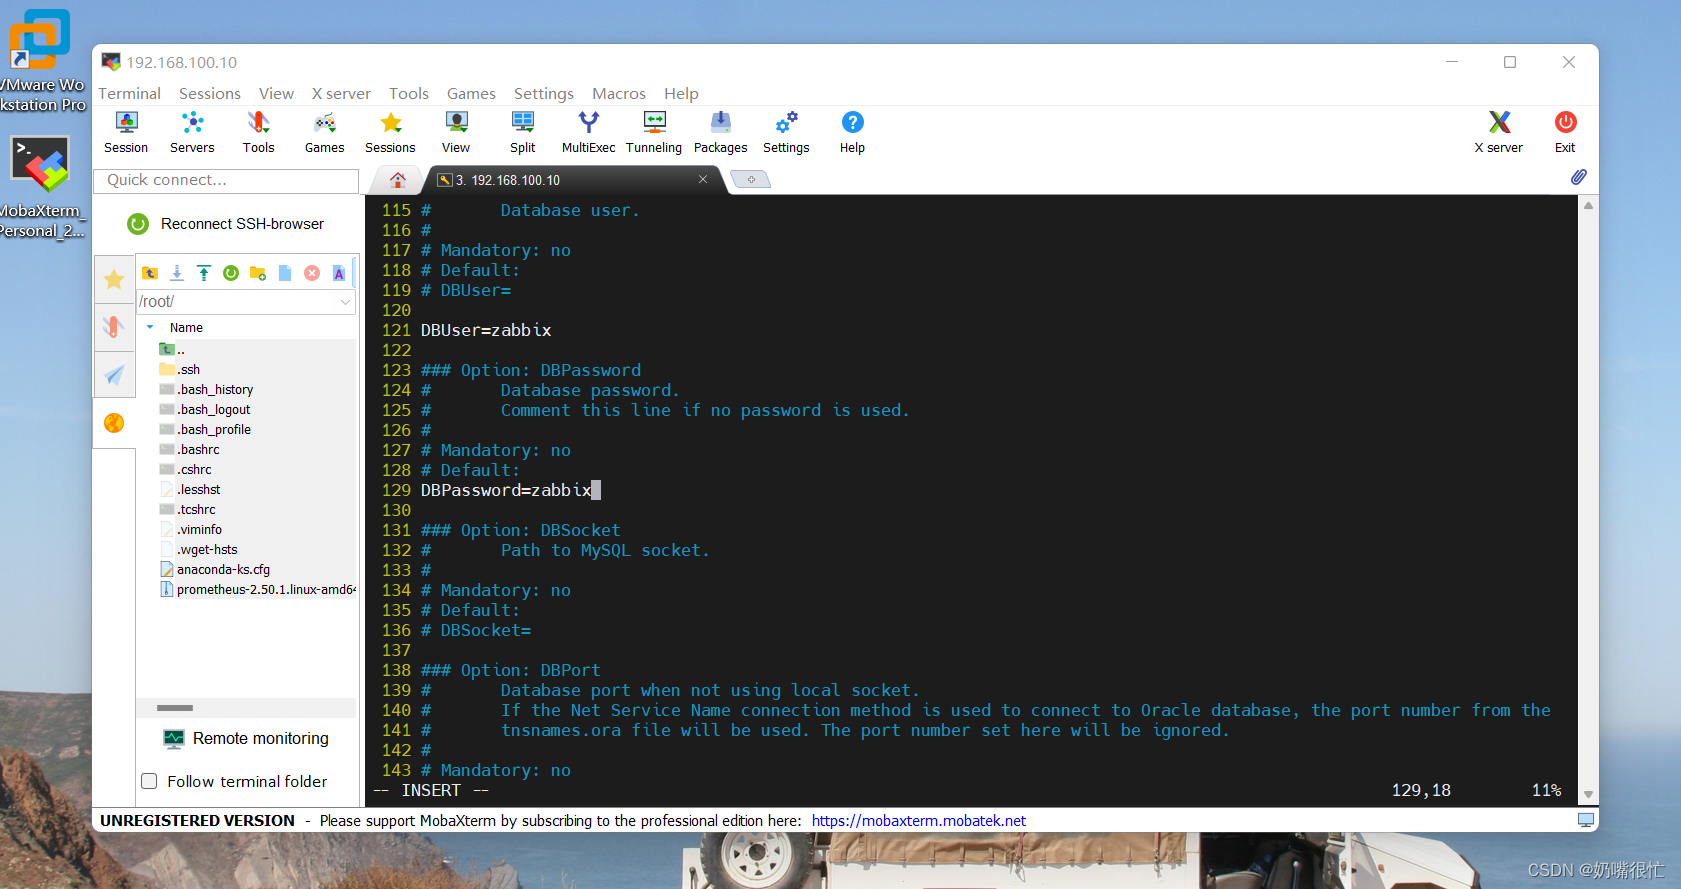Click the red Exit power icon

tap(1565, 132)
